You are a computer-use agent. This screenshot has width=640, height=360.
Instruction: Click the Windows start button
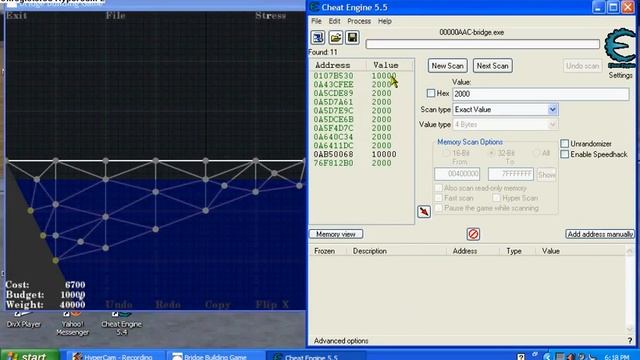30,356
